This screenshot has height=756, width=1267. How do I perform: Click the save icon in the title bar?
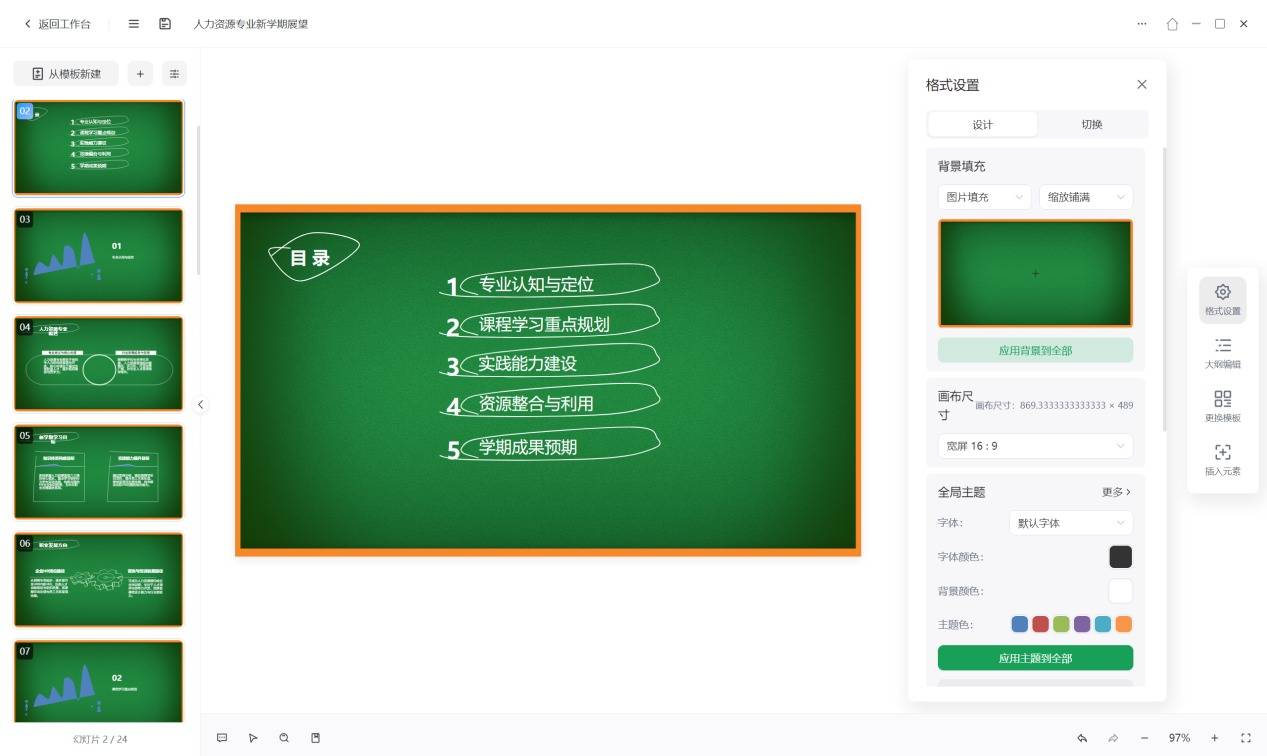165,24
